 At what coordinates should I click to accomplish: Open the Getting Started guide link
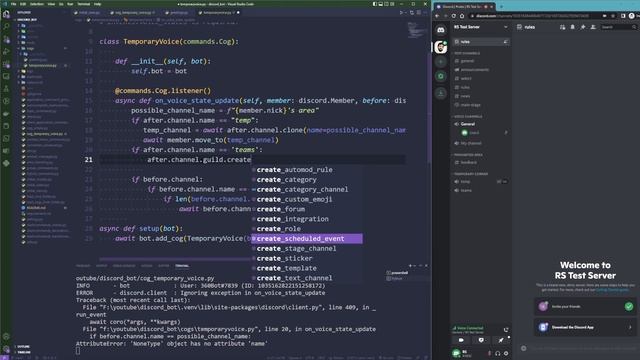(612, 290)
